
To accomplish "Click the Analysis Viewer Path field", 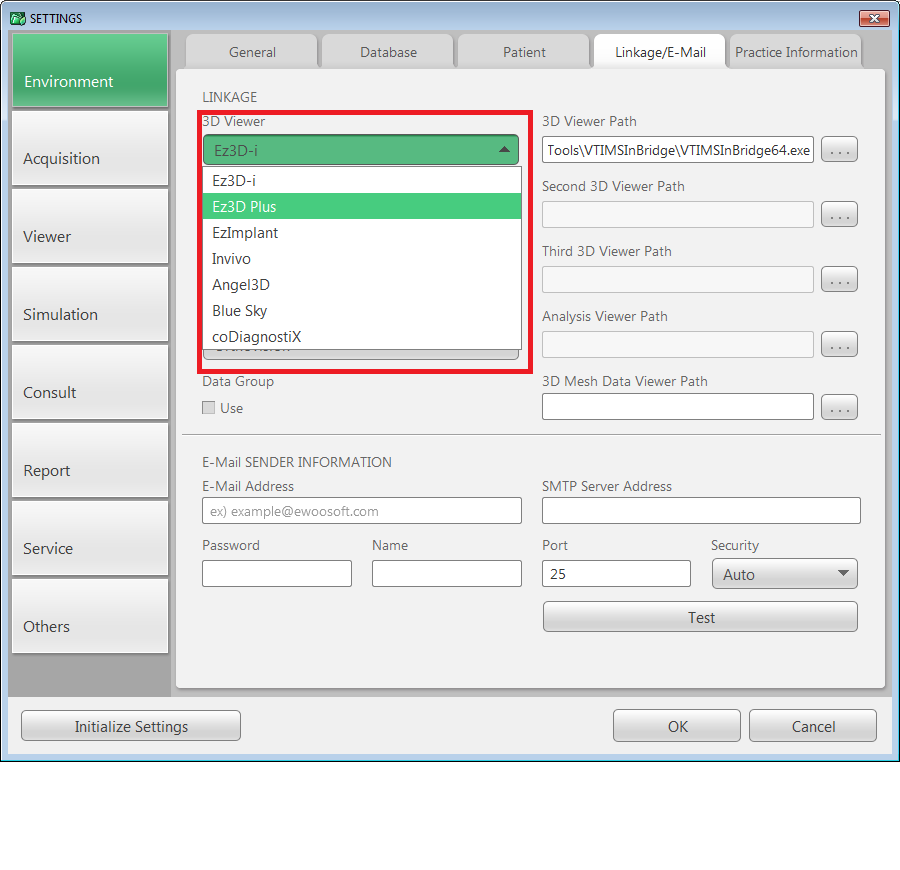I will [x=677, y=344].
